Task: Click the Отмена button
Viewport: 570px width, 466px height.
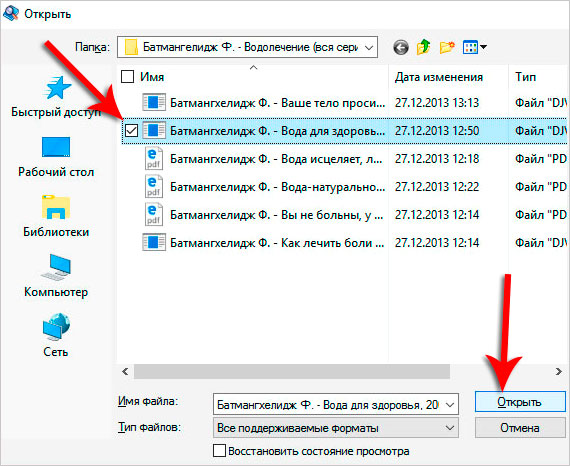Action: point(520,428)
